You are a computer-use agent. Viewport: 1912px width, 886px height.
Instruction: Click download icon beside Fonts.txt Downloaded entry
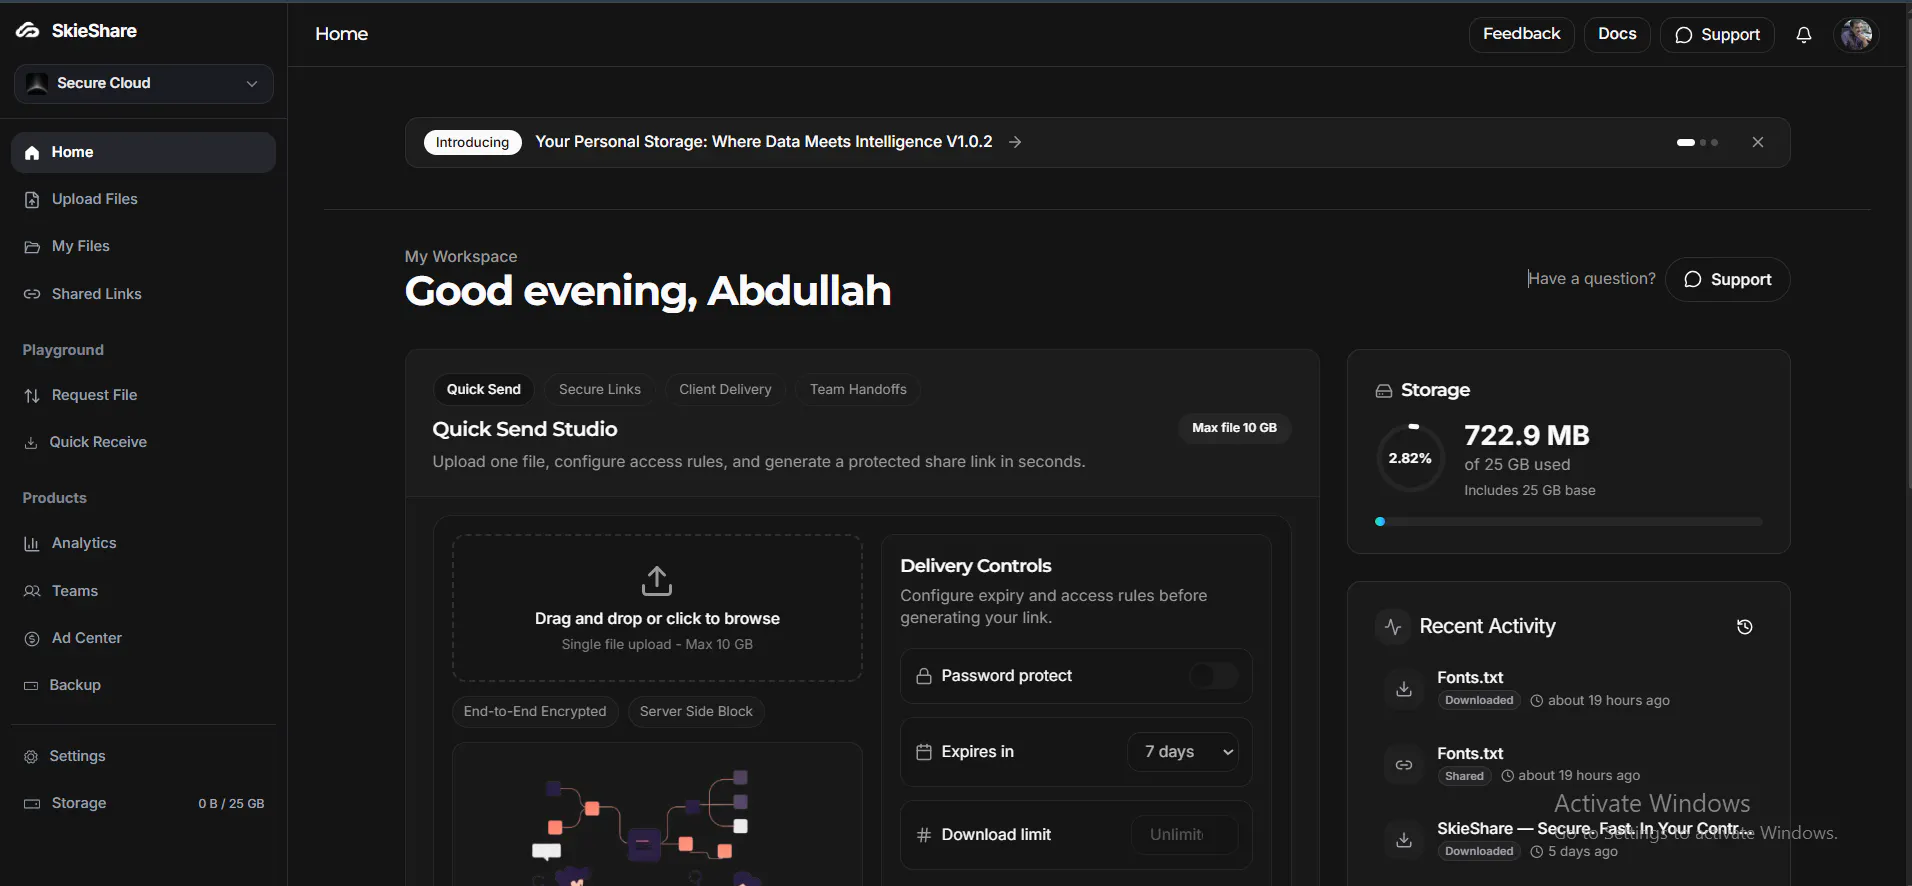coord(1404,689)
